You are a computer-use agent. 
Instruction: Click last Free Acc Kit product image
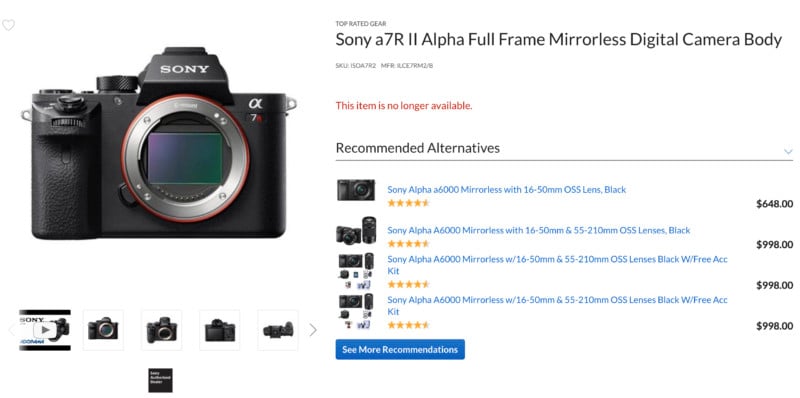coord(356,311)
